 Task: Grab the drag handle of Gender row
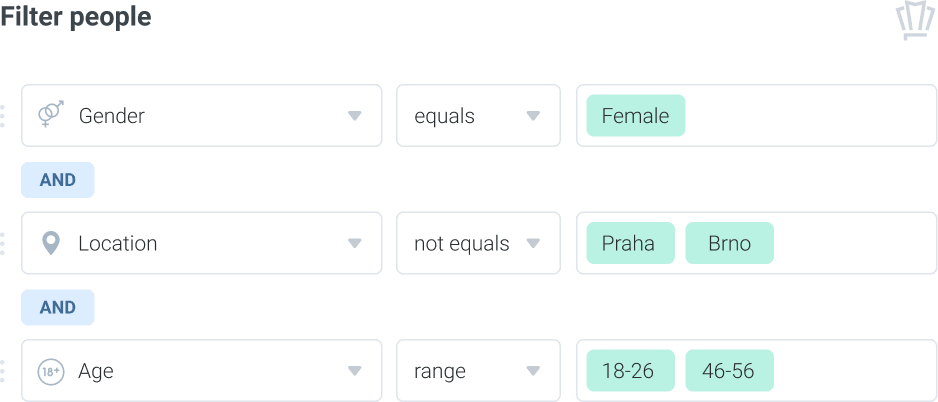(x=2, y=115)
